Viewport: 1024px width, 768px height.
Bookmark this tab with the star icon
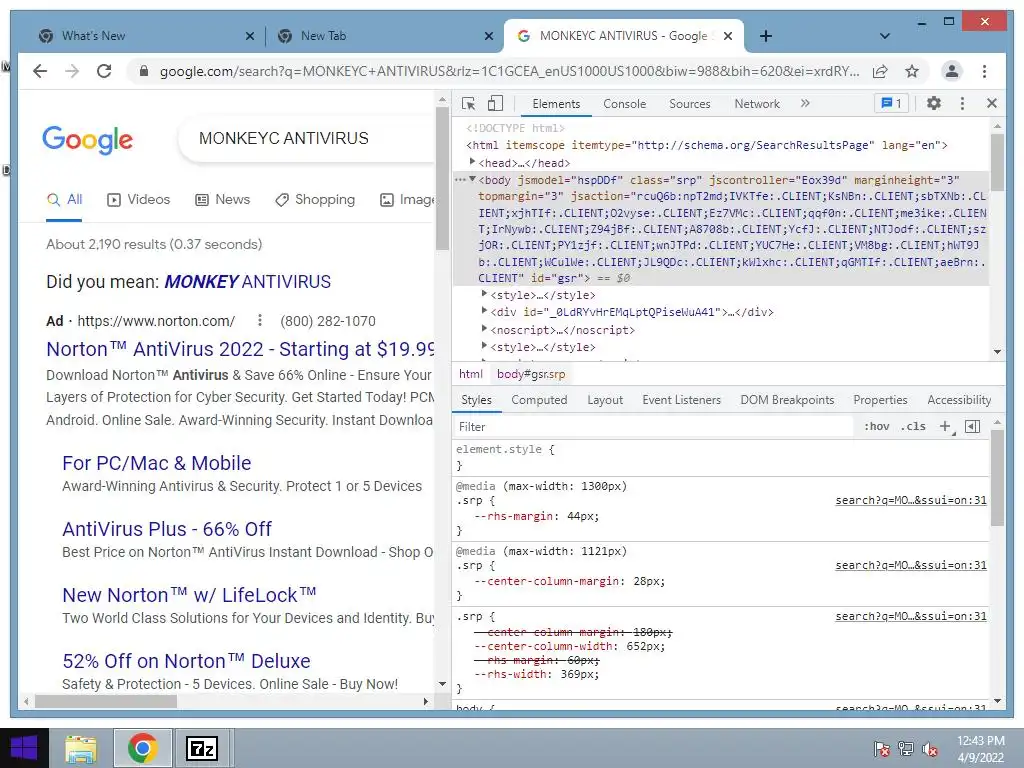[x=912, y=71]
